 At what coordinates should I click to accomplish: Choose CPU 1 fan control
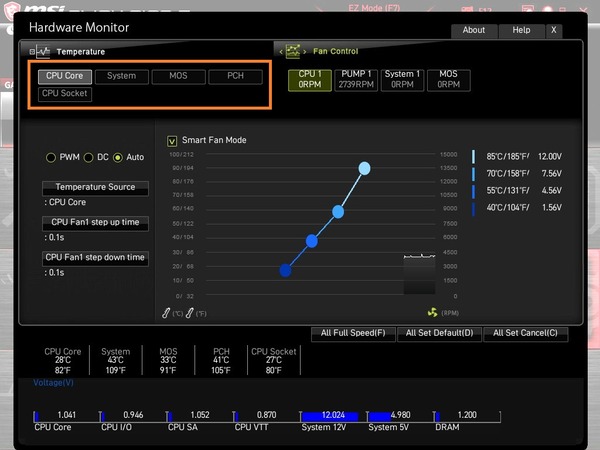tap(310, 80)
